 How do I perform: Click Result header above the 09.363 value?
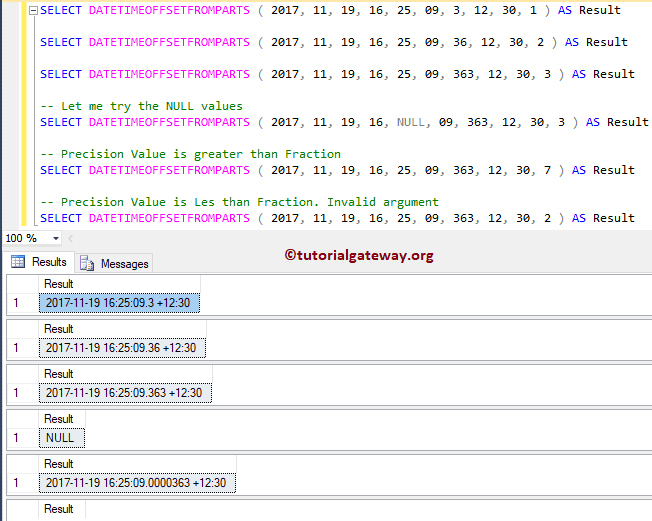pos(125,374)
